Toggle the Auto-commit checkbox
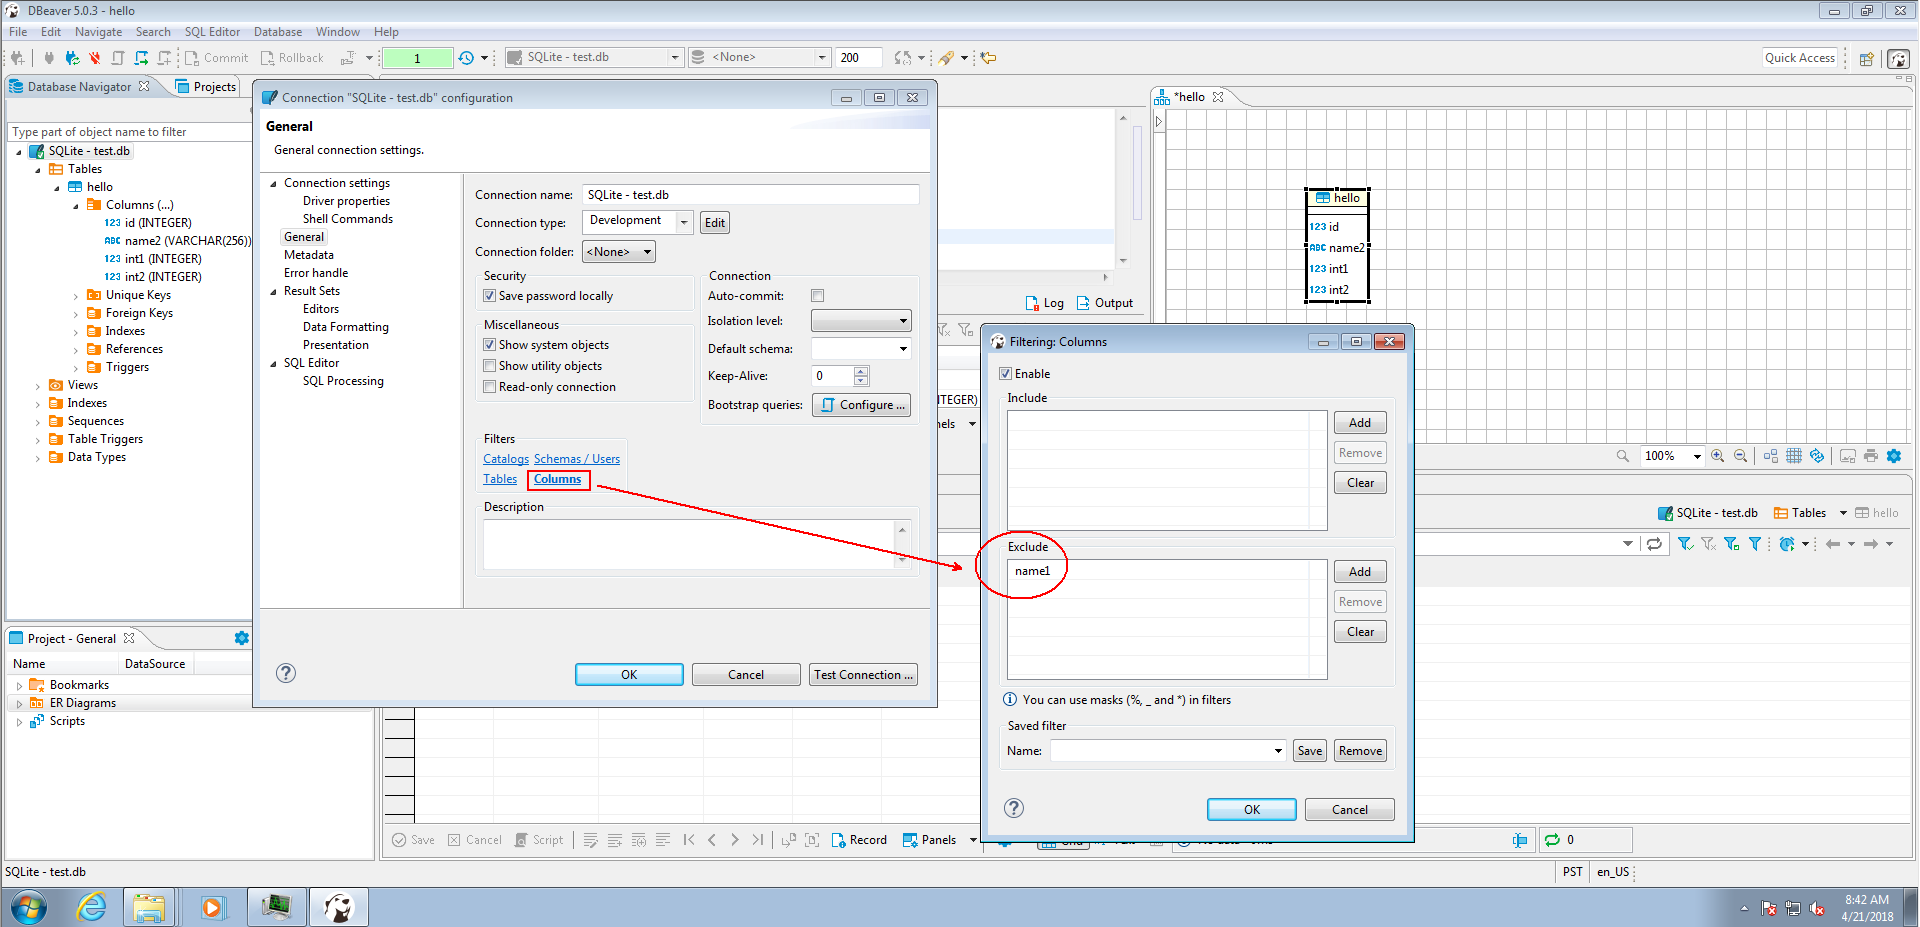This screenshot has height=927, width=1920. [817, 296]
